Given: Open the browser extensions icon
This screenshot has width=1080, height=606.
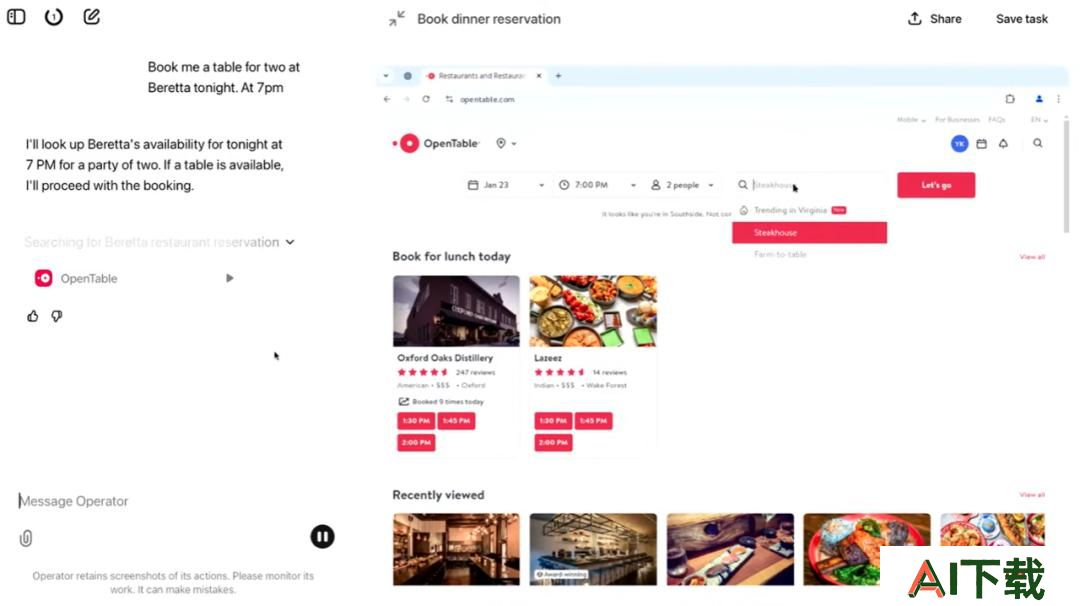Looking at the screenshot, I should click(1010, 99).
